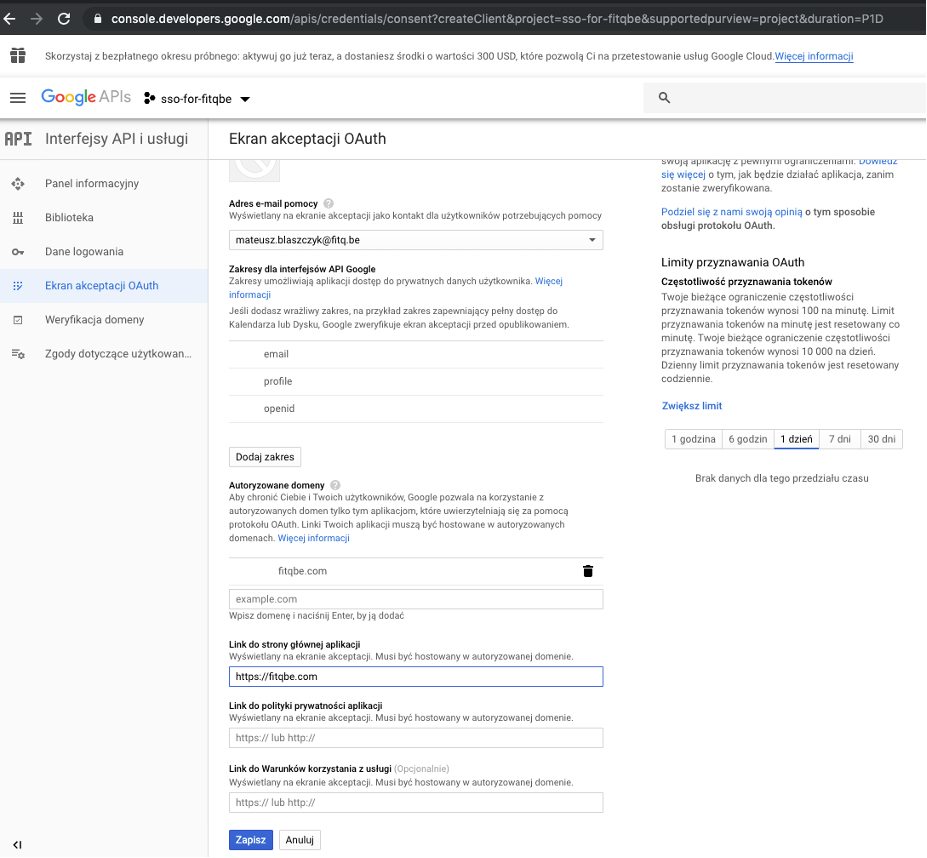The height and width of the screenshot is (858, 927).
Task: Open the support email dropdown mateusz.blaszczyk@fitq.be
Action: 416,240
